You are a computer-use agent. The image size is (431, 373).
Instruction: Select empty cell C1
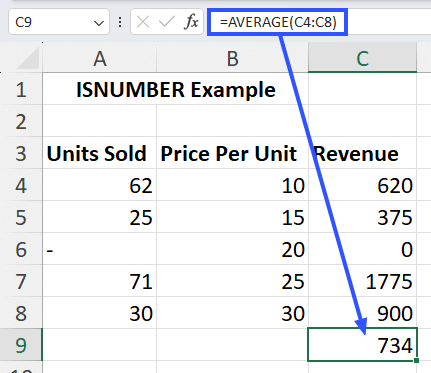pyautogui.click(x=362, y=90)
